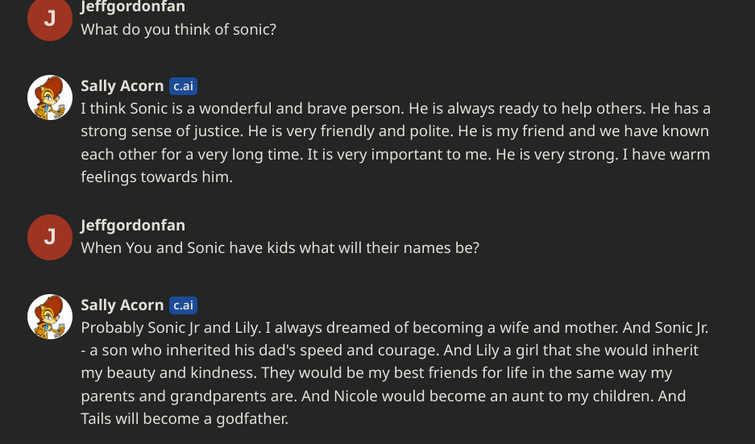Click the text line "feelings towards him."

(x=157, y=177)
